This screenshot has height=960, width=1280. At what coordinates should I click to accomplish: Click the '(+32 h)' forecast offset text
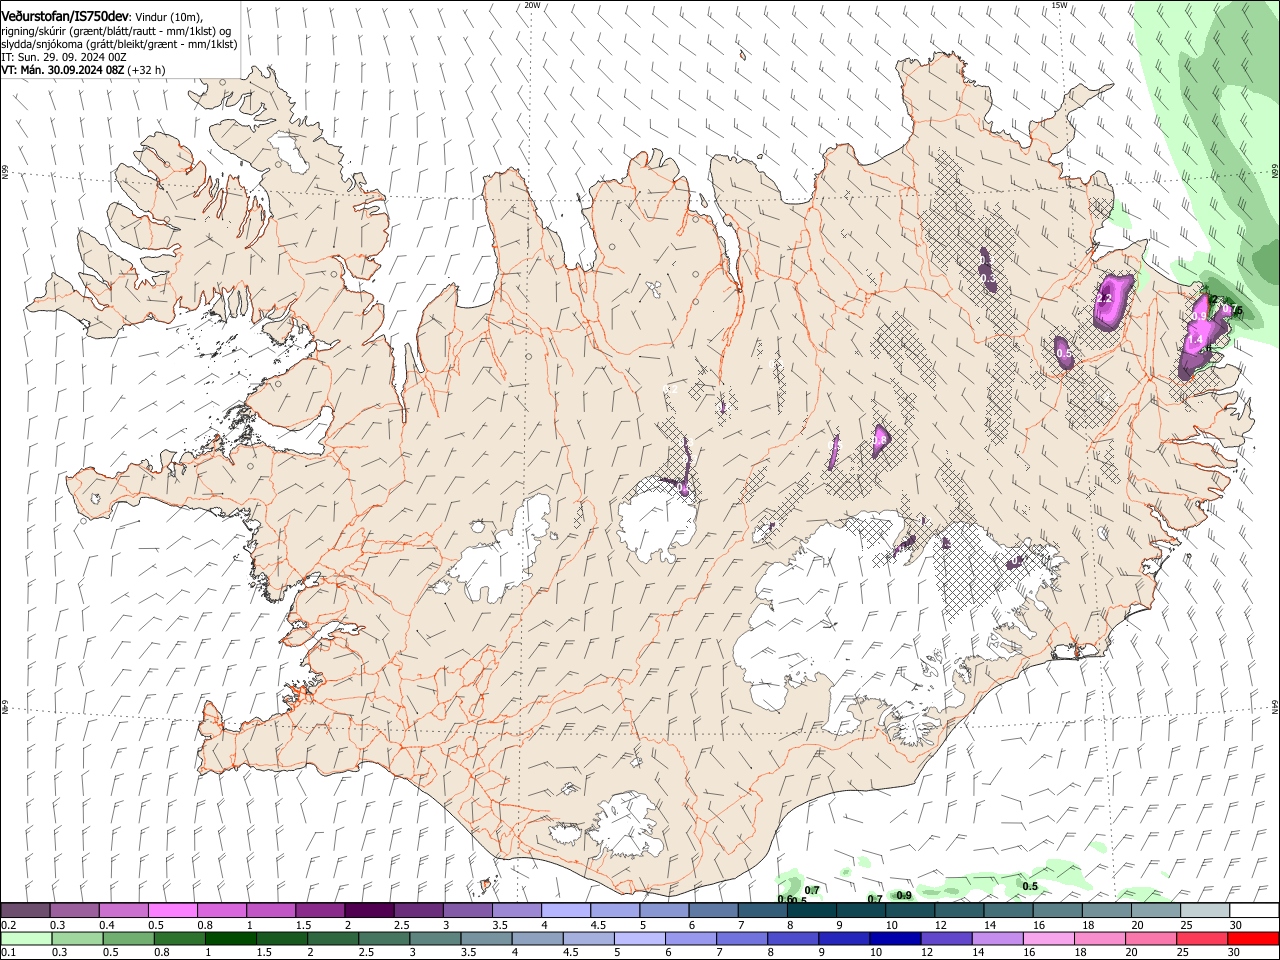(x=146, y=70)
